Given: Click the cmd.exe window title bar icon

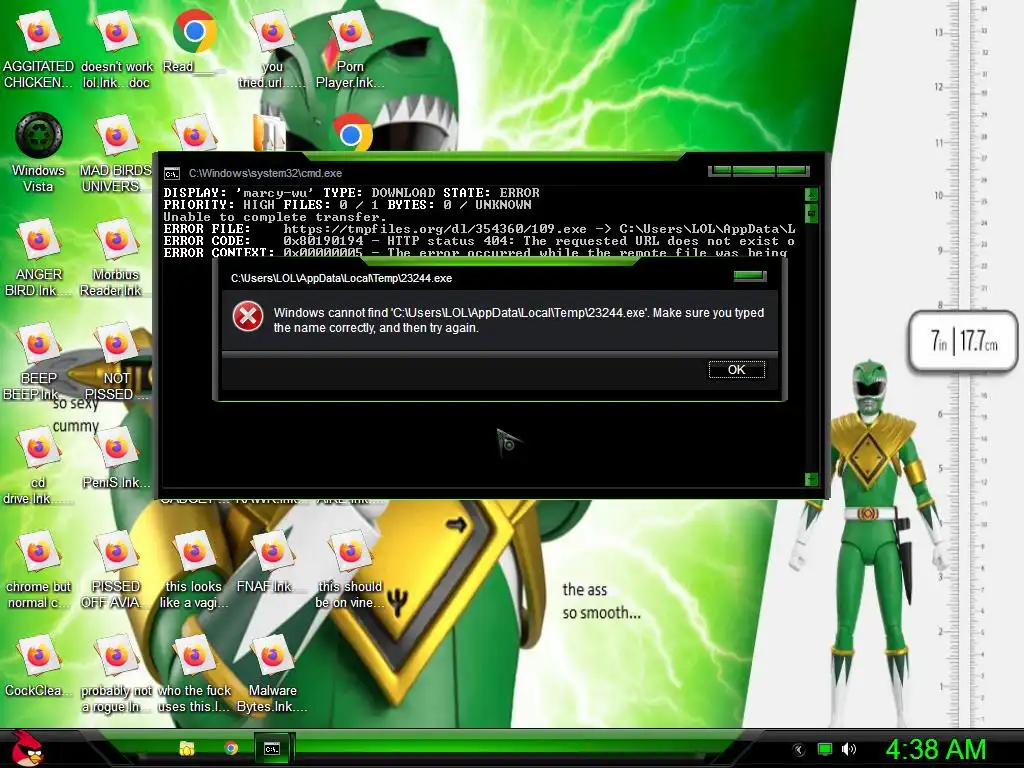Looking at the screenshot, I should [172, 174].
